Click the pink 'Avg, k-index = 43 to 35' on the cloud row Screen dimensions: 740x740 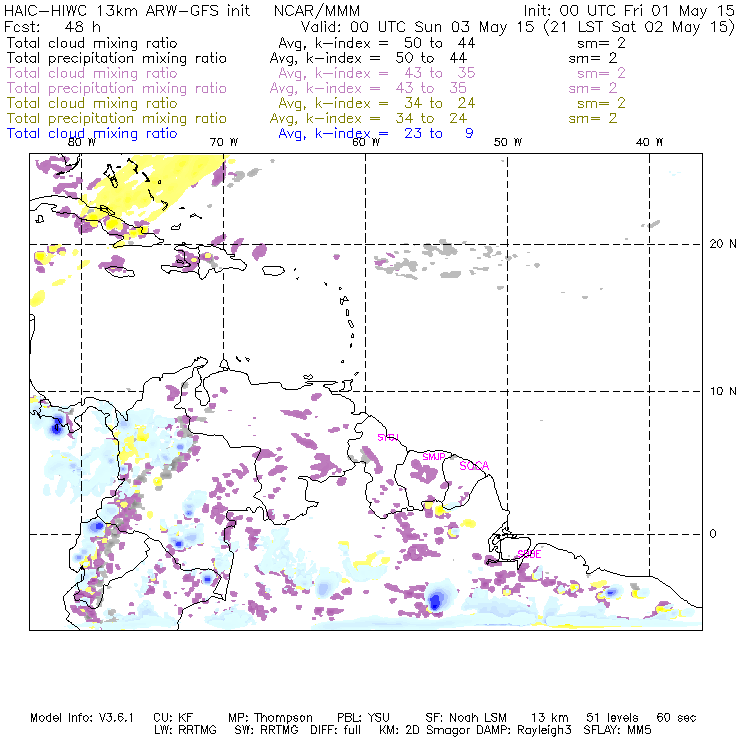click(x=377, y=73)
